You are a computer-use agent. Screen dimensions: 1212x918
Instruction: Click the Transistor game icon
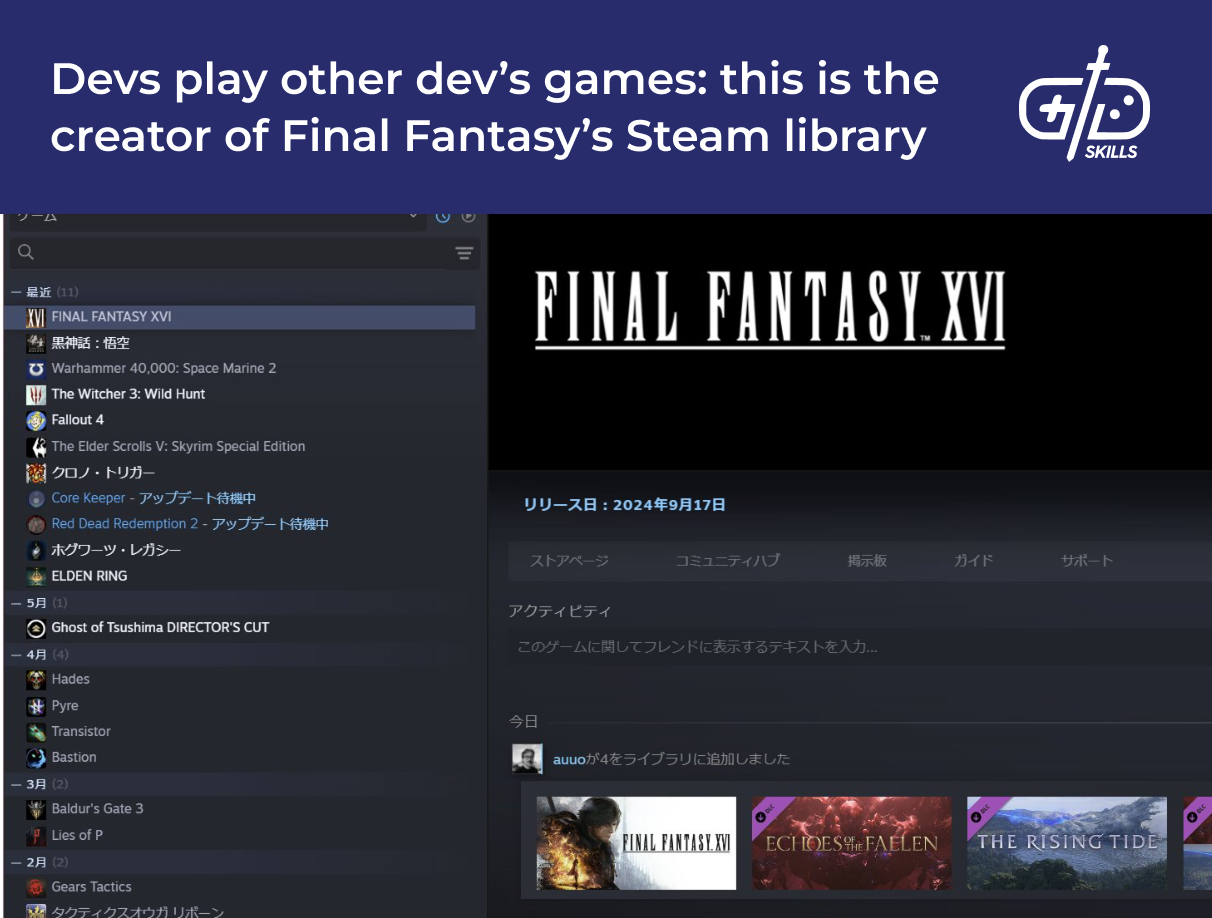coord(36,732)
